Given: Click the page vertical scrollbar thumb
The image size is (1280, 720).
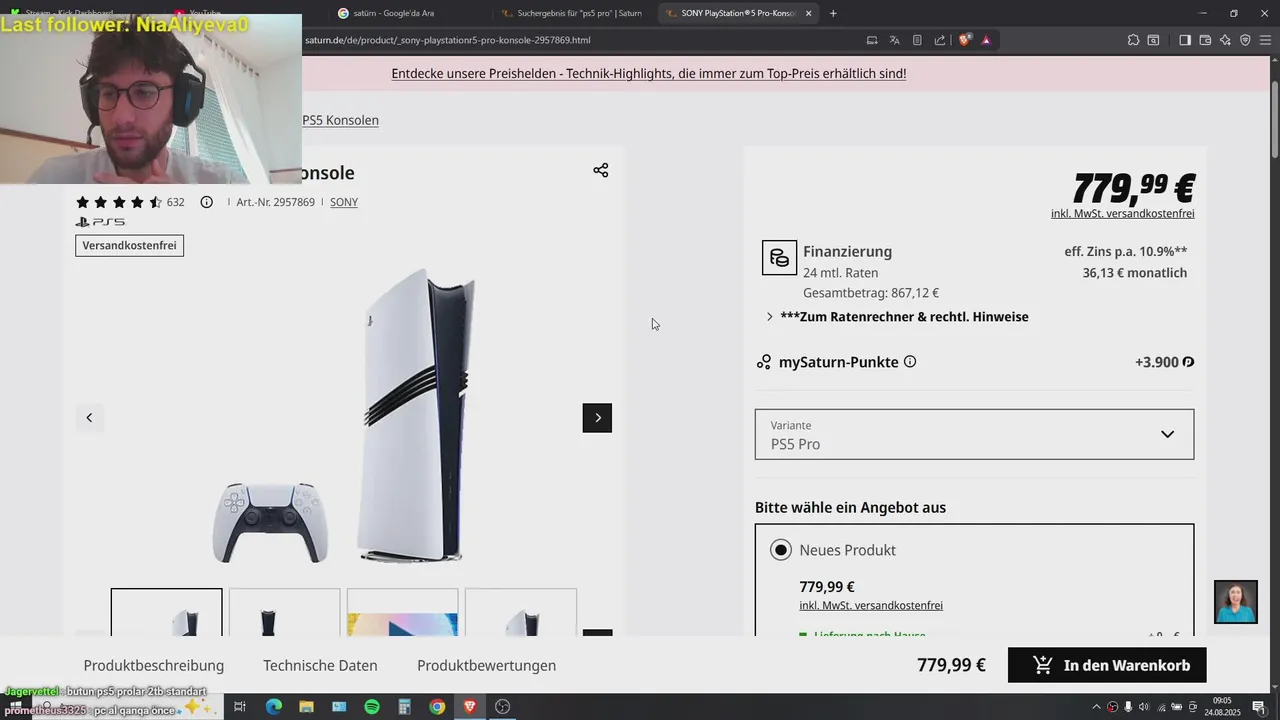Looking at the screenshot, I should (x=1274, y=118).
